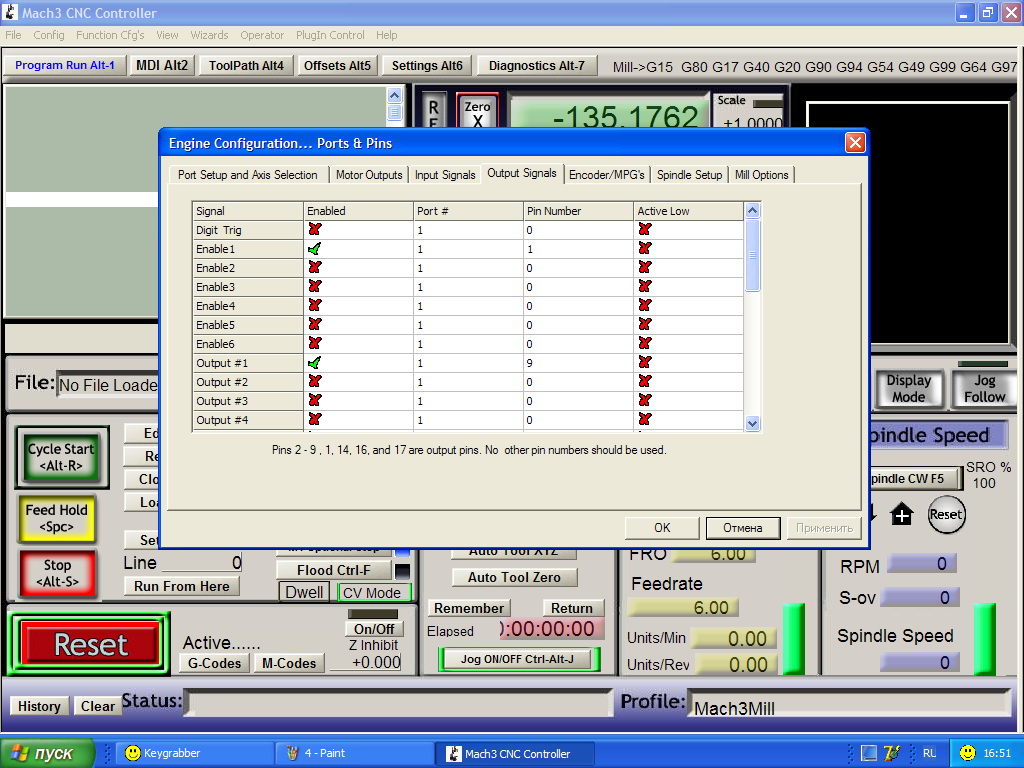Switch to MDI Alt2 screen
The image size is (1024, 768).
[x=161, y=65]
